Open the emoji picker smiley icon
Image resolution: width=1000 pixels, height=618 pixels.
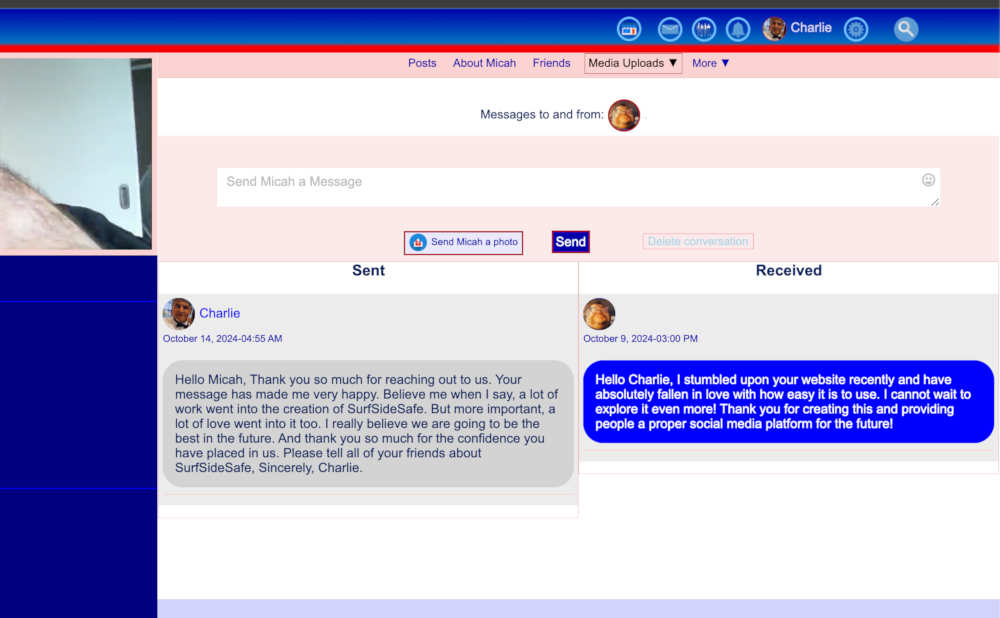(x=928, y=180)
